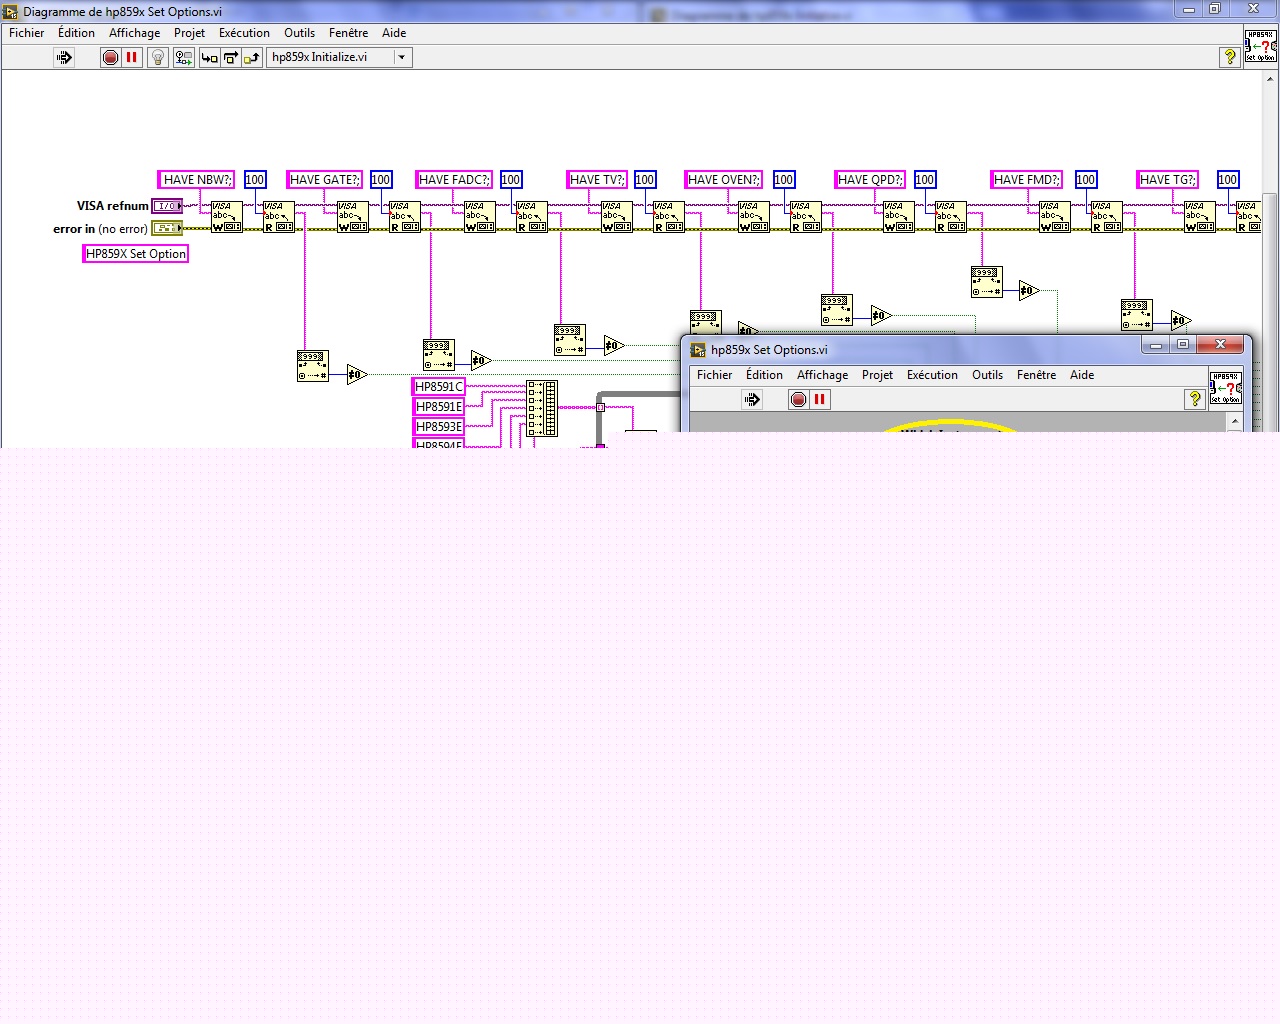The image size is (1280, 1024).
Task: Select VISA Write node under HAVE FADC?;
Action: [479, 217]
